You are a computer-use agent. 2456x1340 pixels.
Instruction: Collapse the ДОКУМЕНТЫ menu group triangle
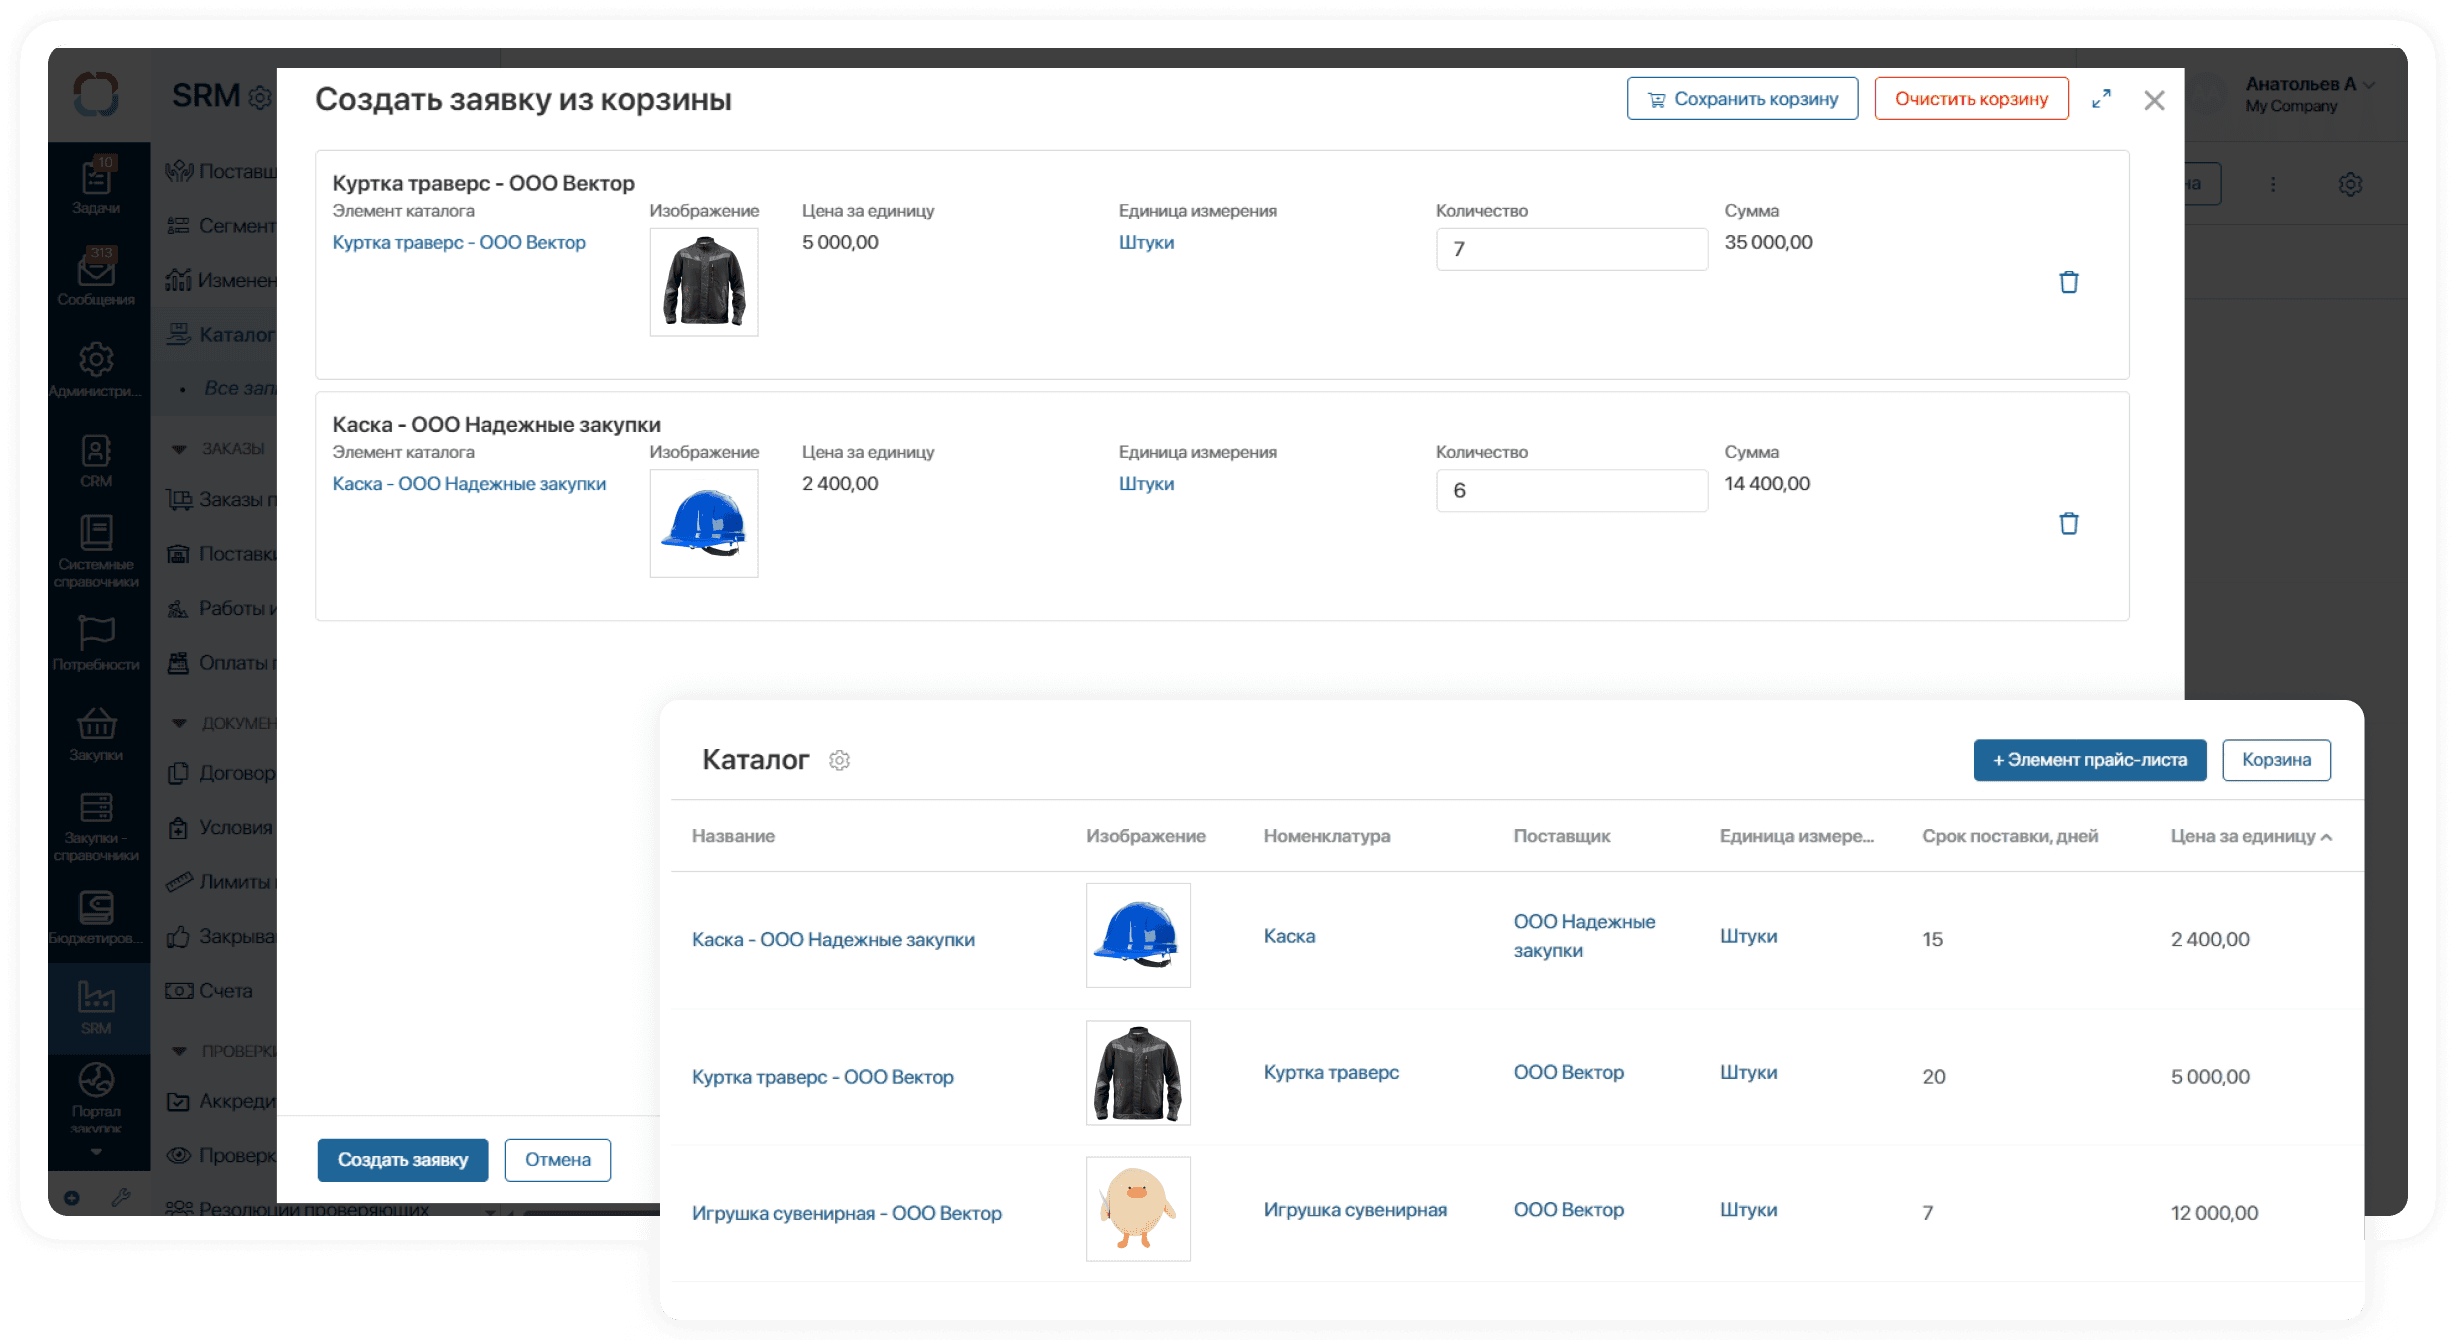point(180,723)
